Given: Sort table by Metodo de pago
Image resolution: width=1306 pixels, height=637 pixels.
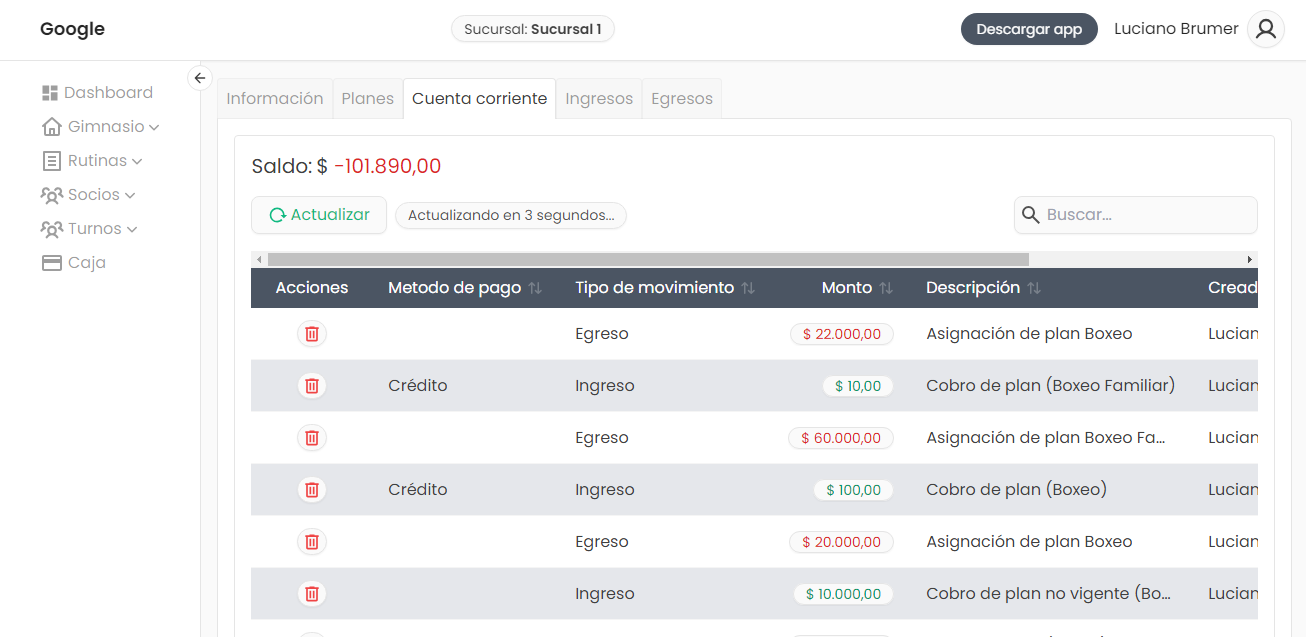Looking at the screenshot, I should [535, 288].
